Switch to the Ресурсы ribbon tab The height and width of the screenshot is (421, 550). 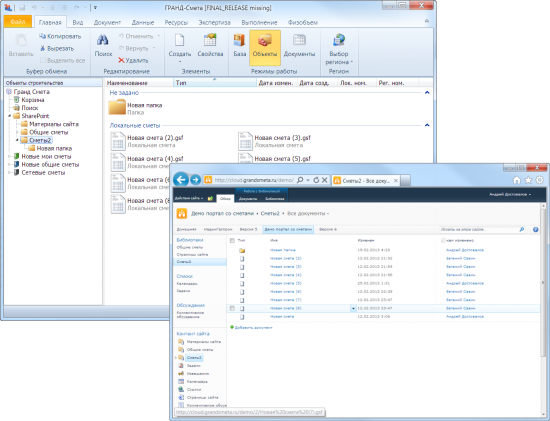[x=176, y=22]
